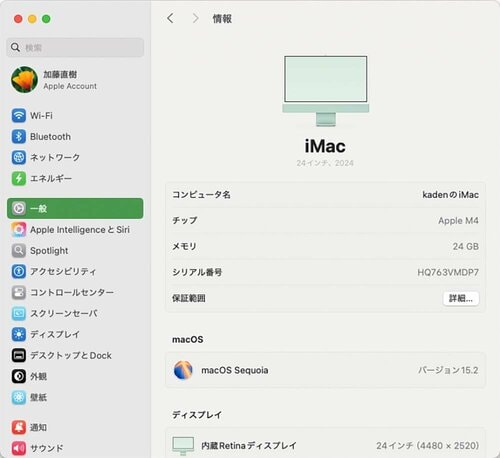The height and width of the screenshot is (458, 500).
Task: Select Wi-Fi label in sidebar
Action: [x=41, y=116]
